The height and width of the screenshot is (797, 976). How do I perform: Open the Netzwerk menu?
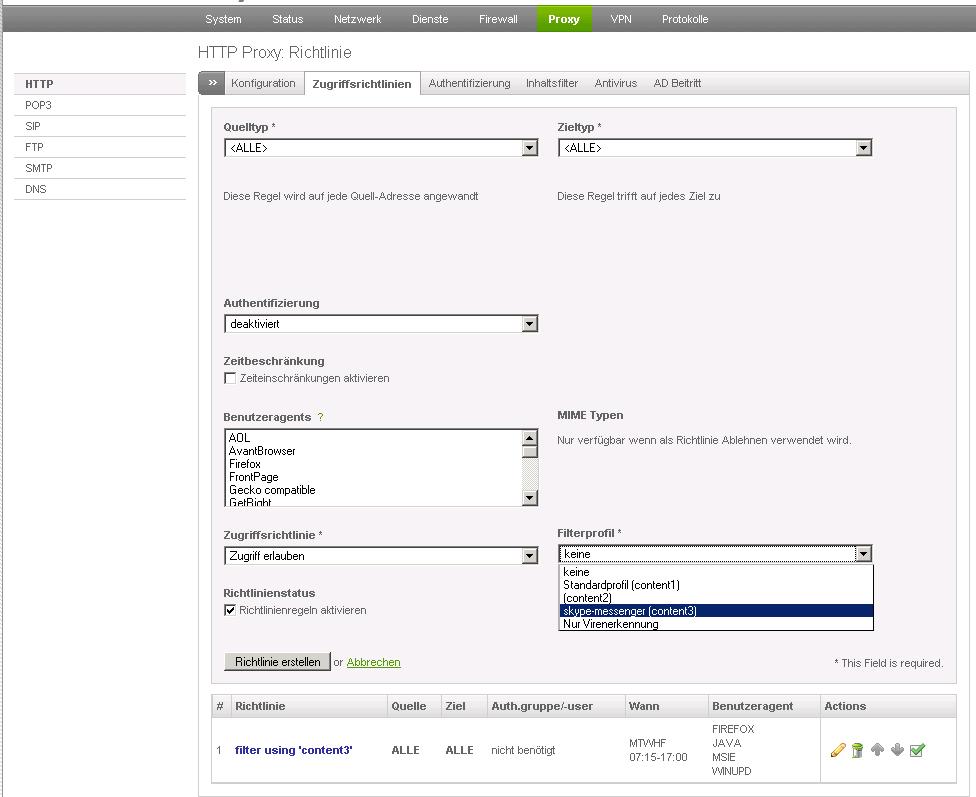[x=357, y=19]
